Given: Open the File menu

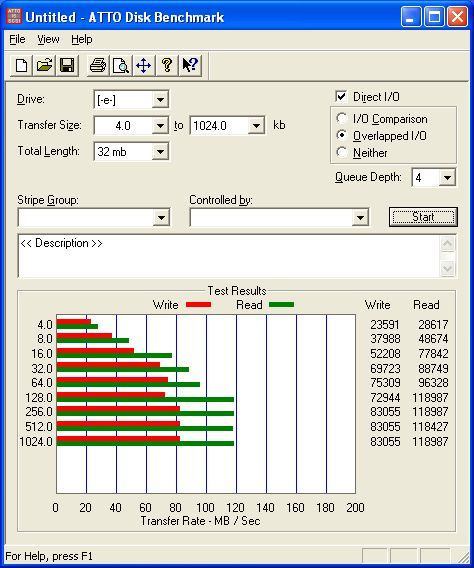Looking at the screenshot, I should 17,39.
